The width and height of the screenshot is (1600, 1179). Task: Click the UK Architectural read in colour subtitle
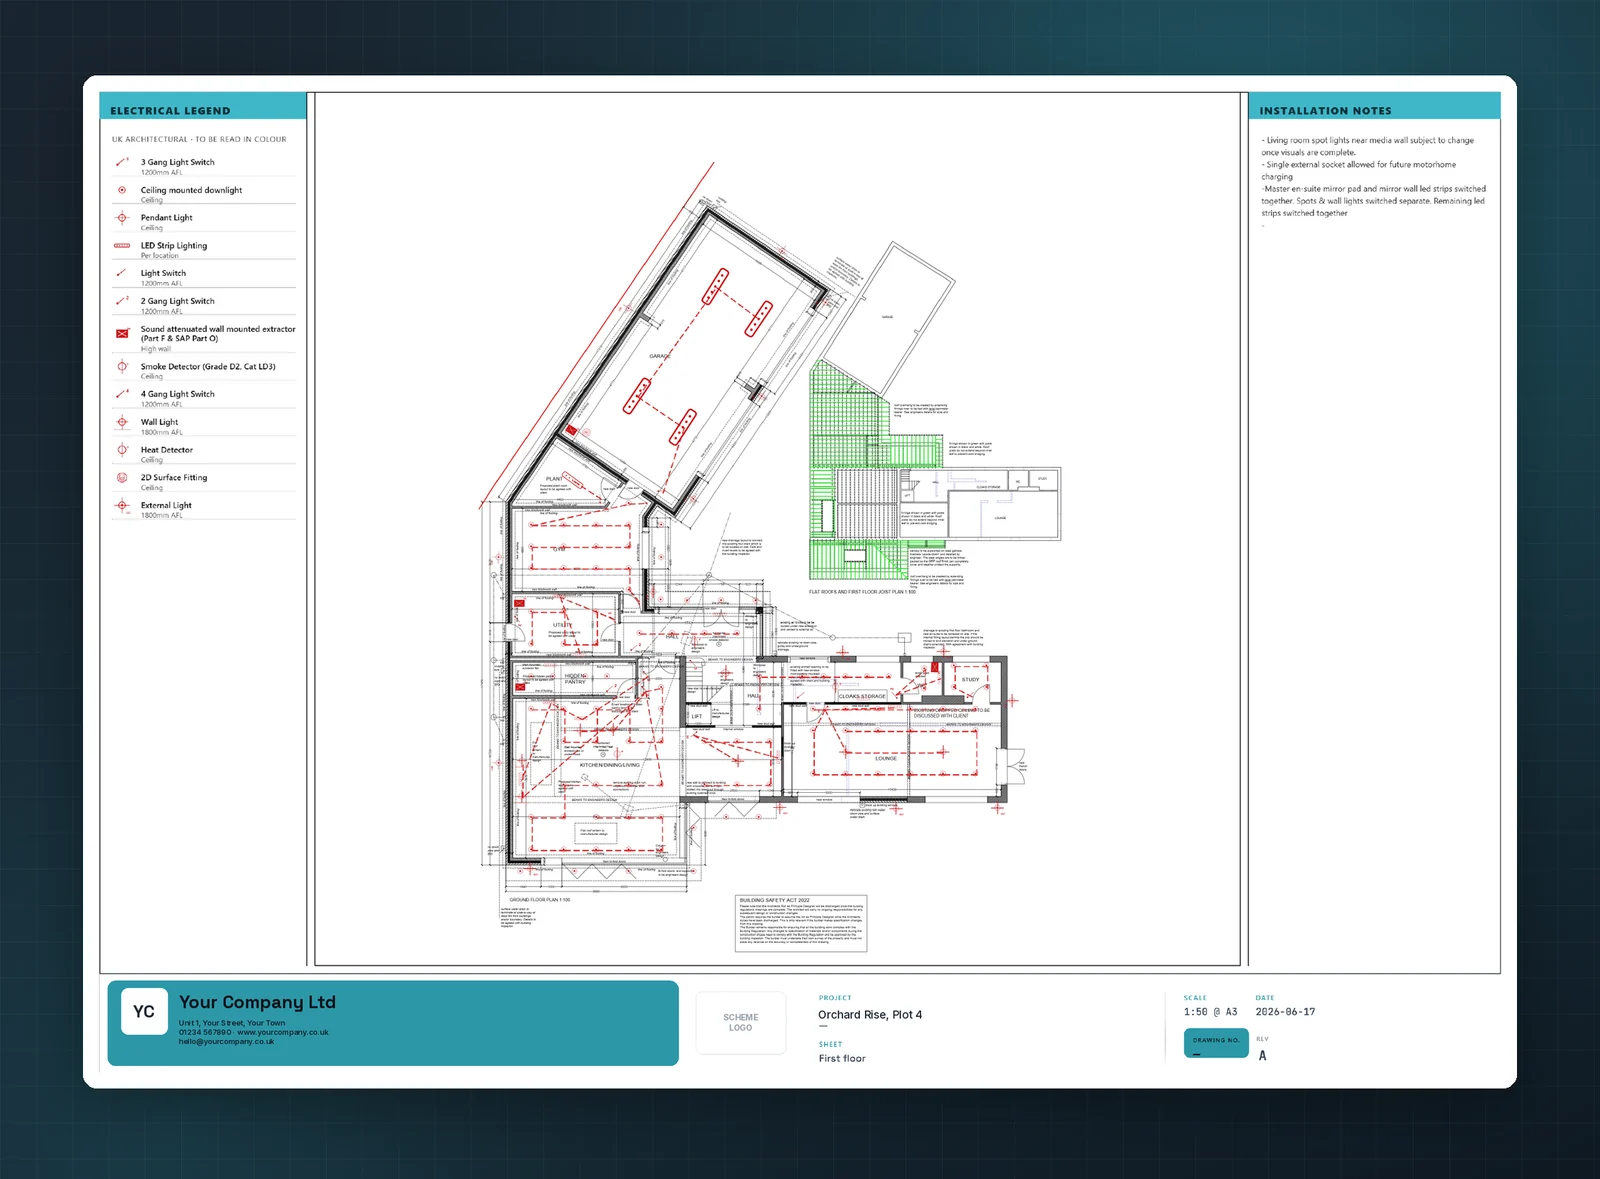(x=199, y=139)
